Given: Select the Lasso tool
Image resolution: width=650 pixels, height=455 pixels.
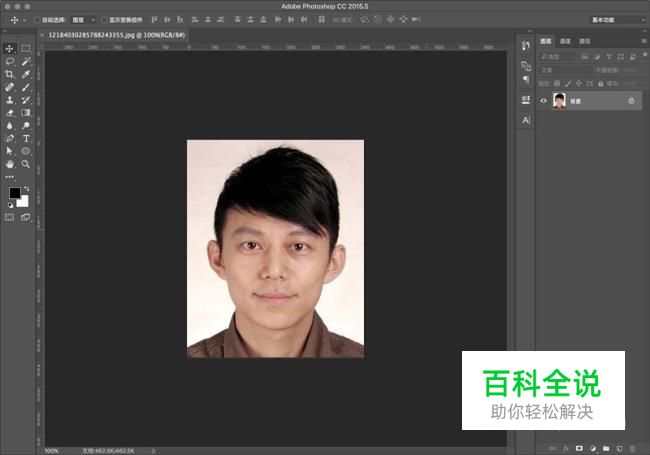Looking at the screenshot, I should click(10, 61).
